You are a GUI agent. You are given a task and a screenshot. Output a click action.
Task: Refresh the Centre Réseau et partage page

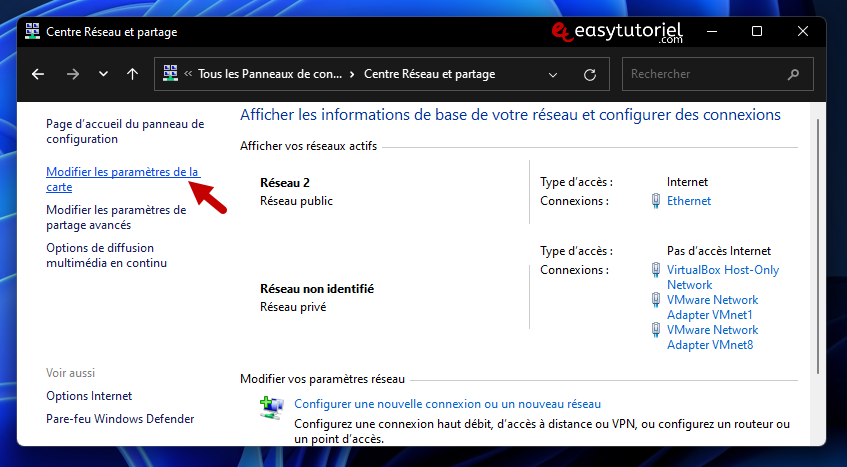coord(590,75)
